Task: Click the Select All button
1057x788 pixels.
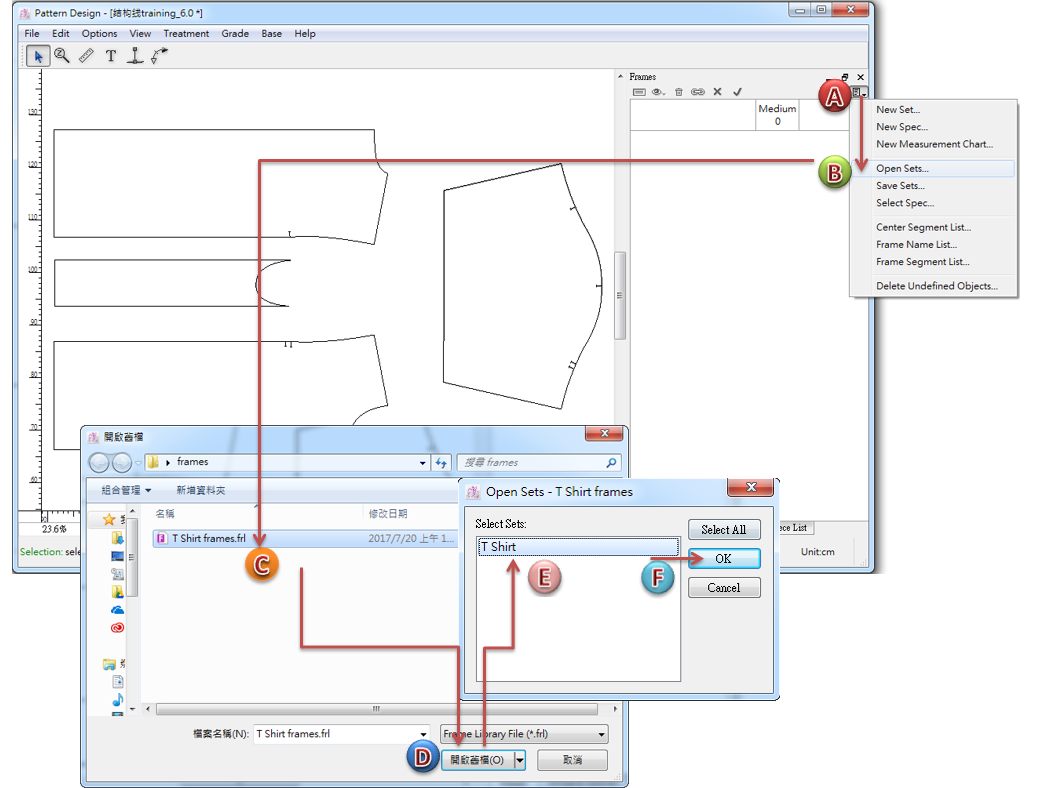Action: coord(723,530)
